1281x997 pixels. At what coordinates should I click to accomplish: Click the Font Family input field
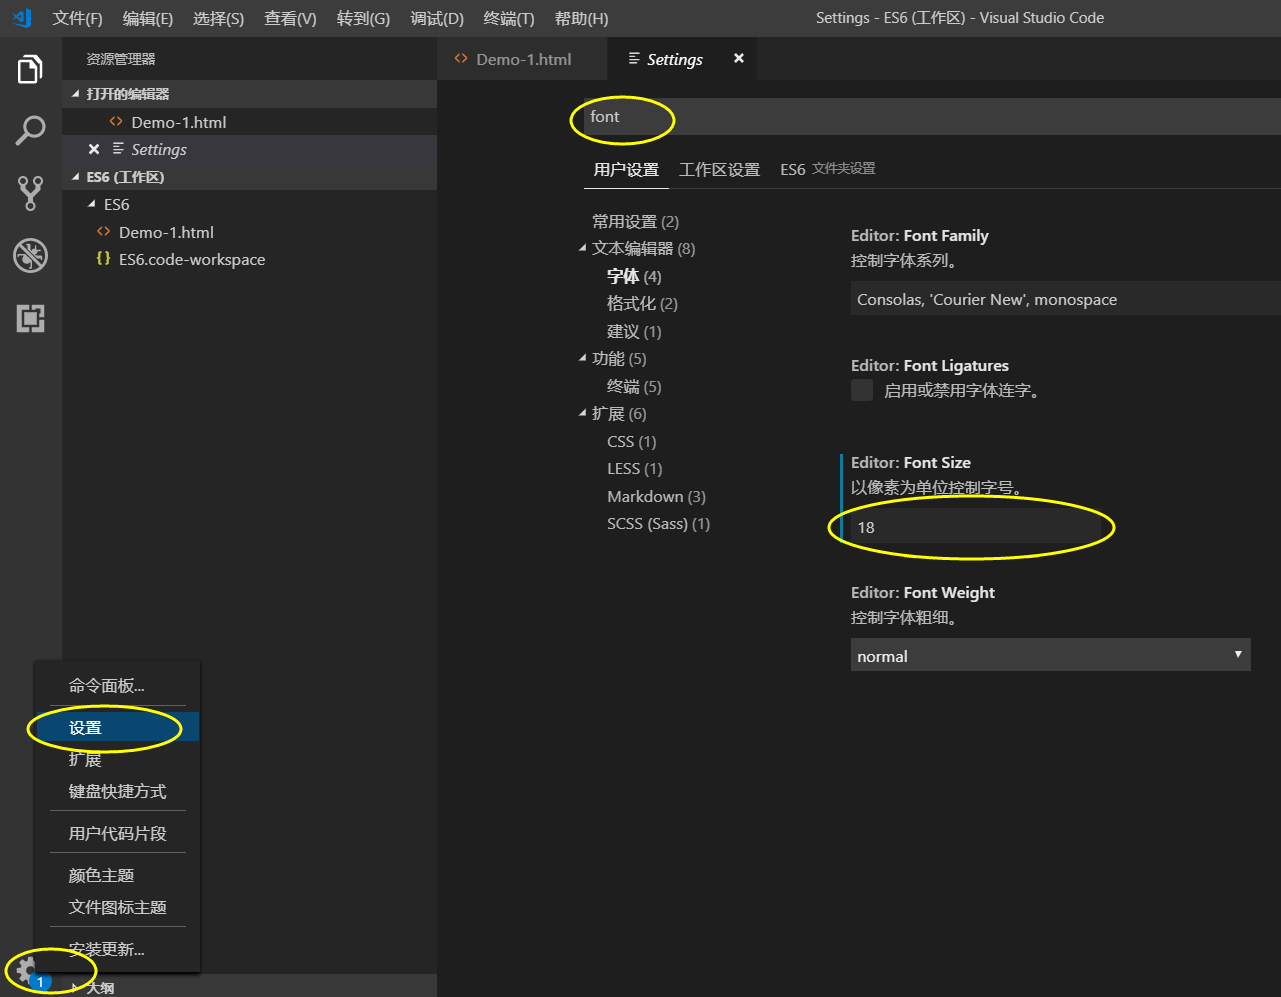1065,299
